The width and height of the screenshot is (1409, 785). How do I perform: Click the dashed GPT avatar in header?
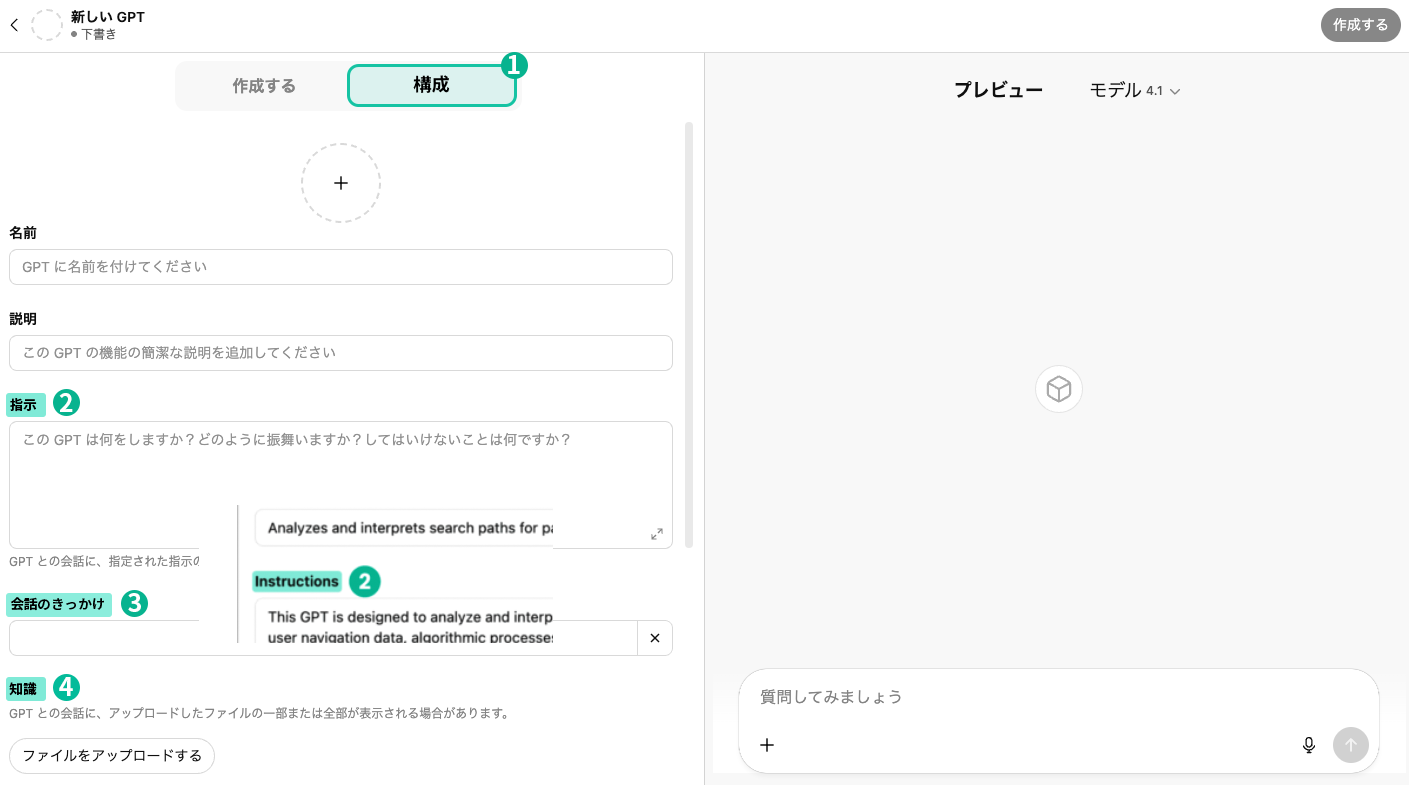pos(47,25)
